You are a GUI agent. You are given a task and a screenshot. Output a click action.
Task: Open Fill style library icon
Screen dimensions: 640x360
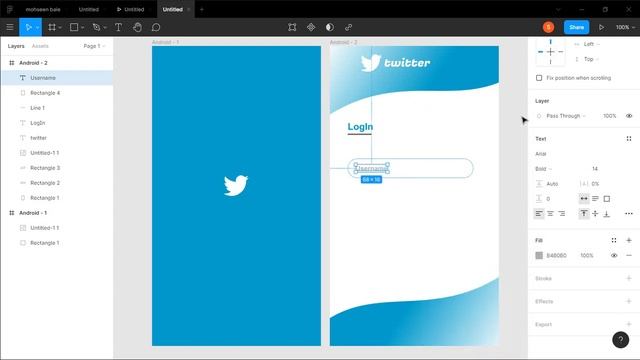pos(614,240)
